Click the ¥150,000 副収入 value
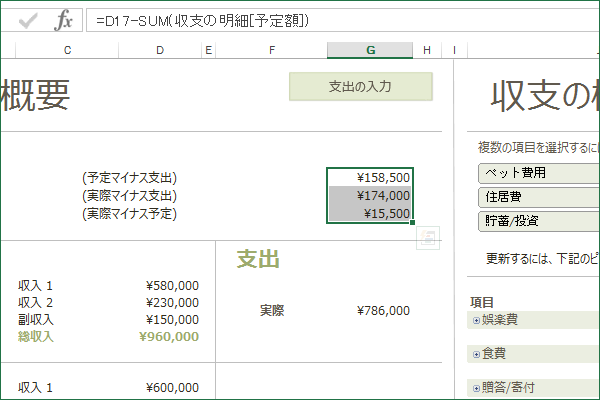The image size is (600, 400). 173,320
